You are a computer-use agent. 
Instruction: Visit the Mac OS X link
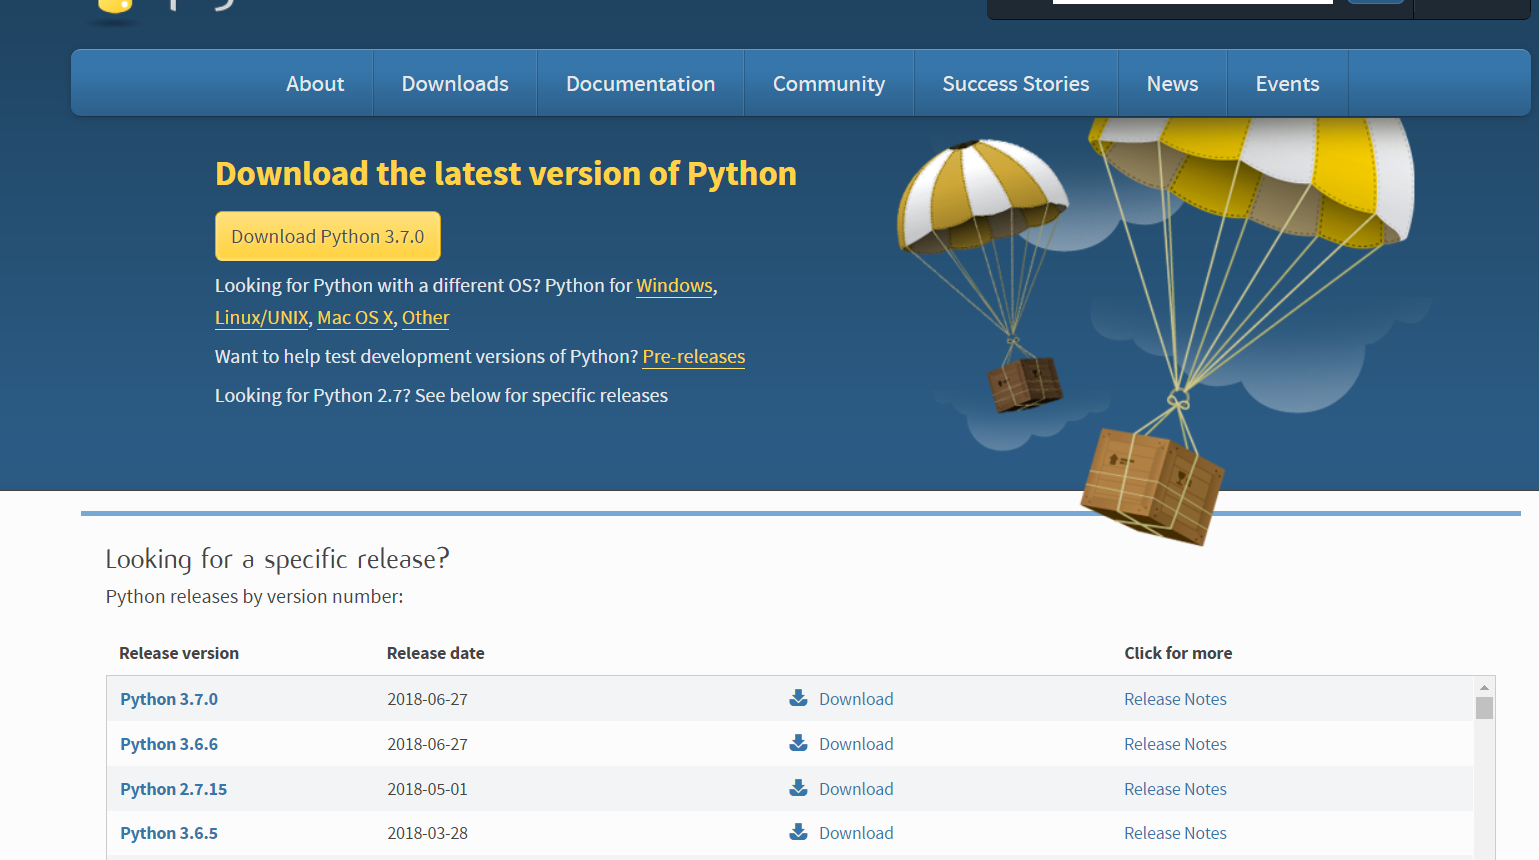355,318
